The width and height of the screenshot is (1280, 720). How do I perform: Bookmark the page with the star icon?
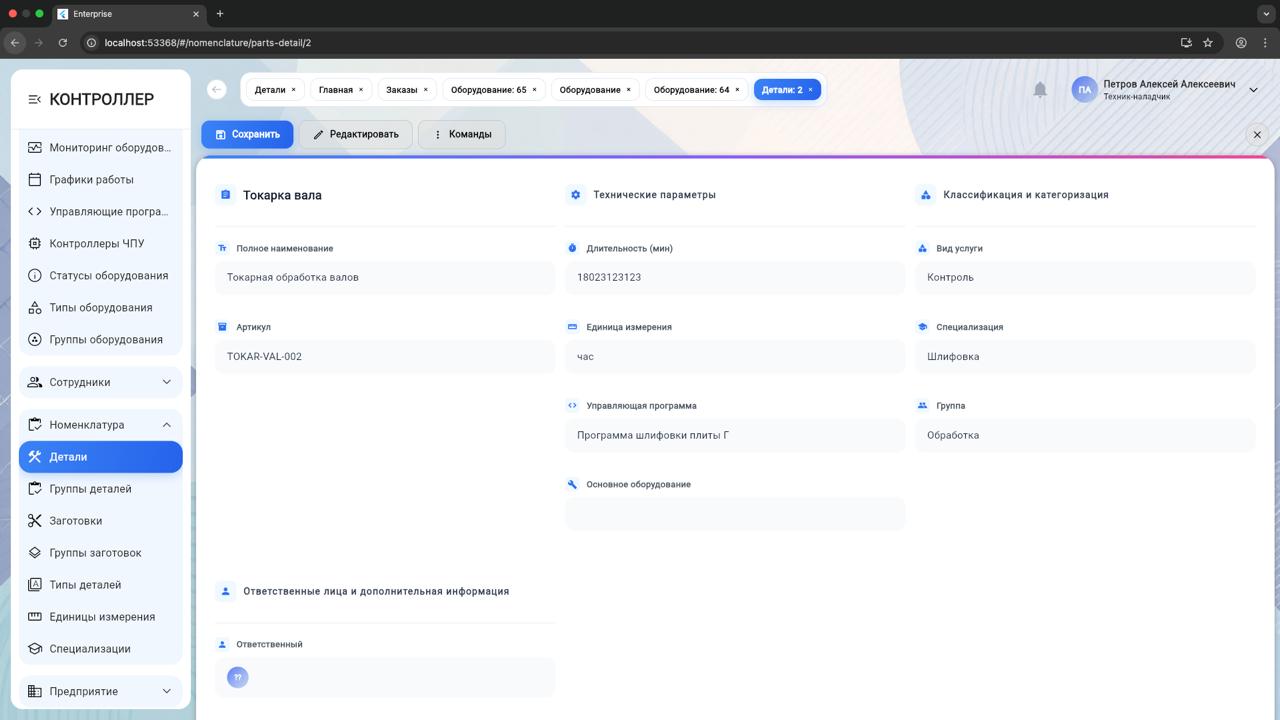(1208, 43)
